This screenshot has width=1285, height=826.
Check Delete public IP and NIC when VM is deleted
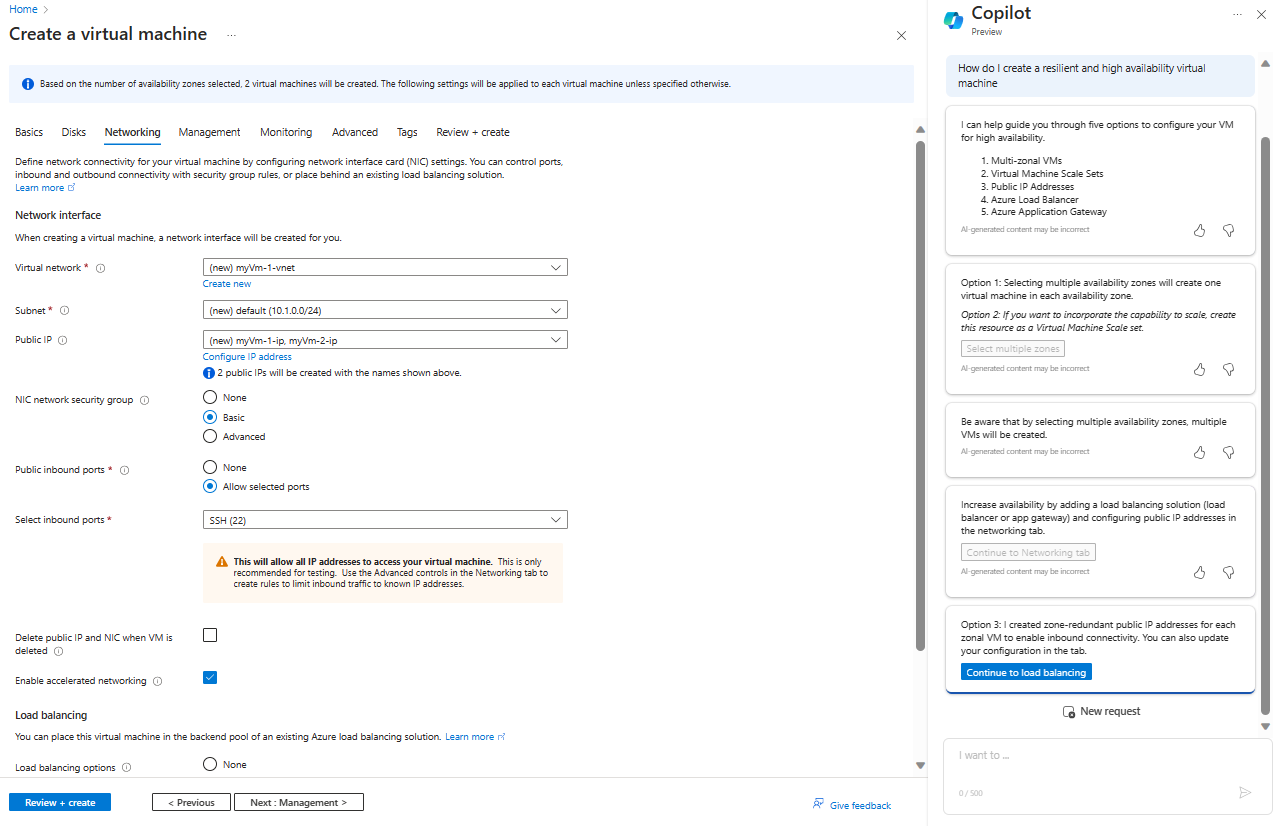[x=210, y=635]
